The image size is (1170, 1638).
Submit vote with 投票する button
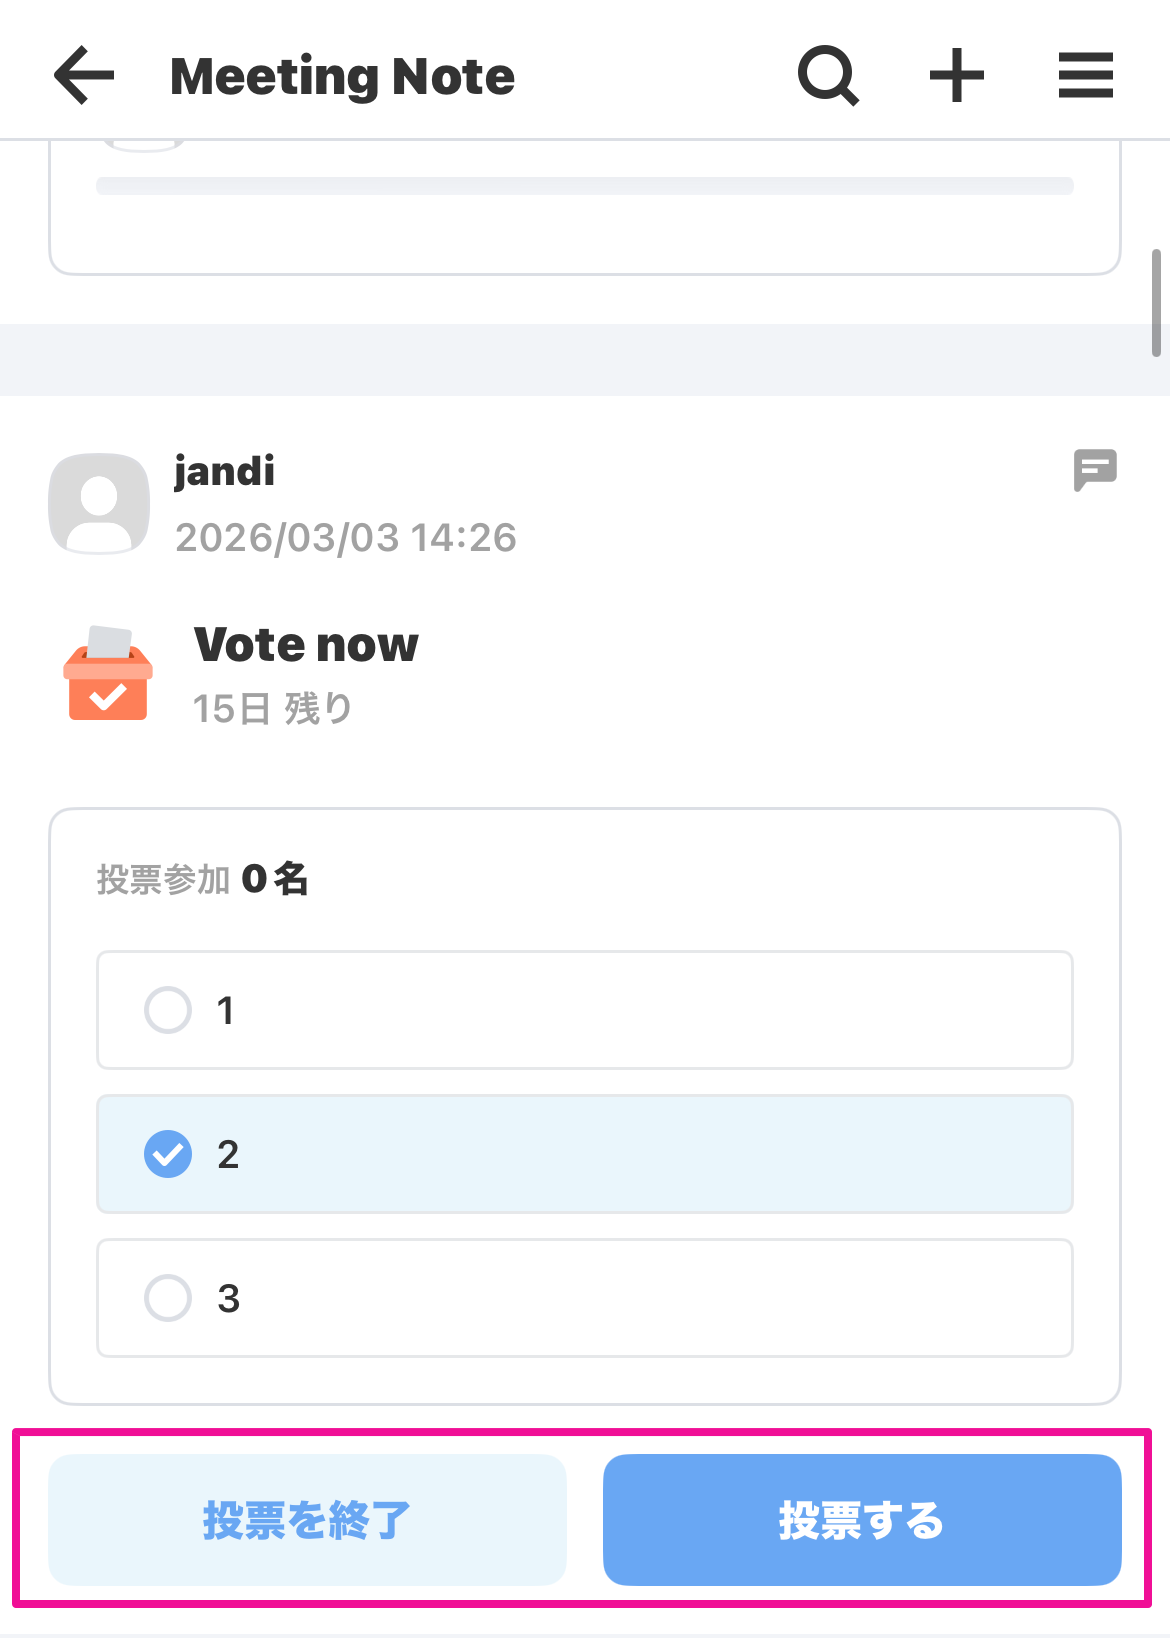point(862,1520)
